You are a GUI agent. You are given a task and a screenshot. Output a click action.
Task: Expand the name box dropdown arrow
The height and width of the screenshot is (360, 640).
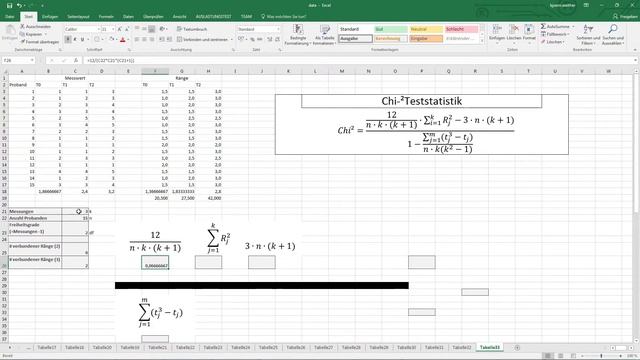[32, 60]
